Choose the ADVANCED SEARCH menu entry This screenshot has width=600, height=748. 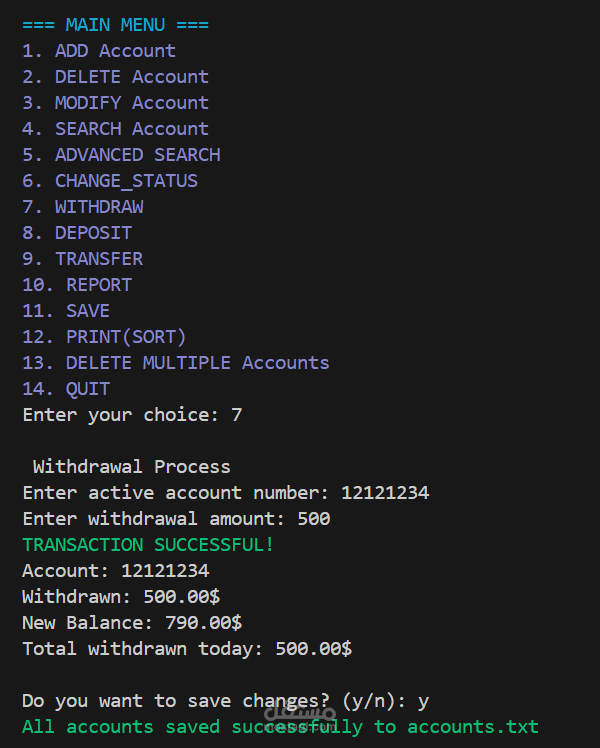pyautogui.click(x=121, y=155)
